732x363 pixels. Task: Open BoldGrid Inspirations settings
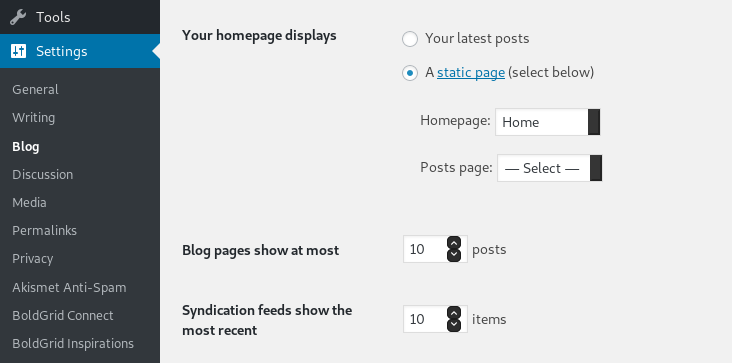(73, 343)
